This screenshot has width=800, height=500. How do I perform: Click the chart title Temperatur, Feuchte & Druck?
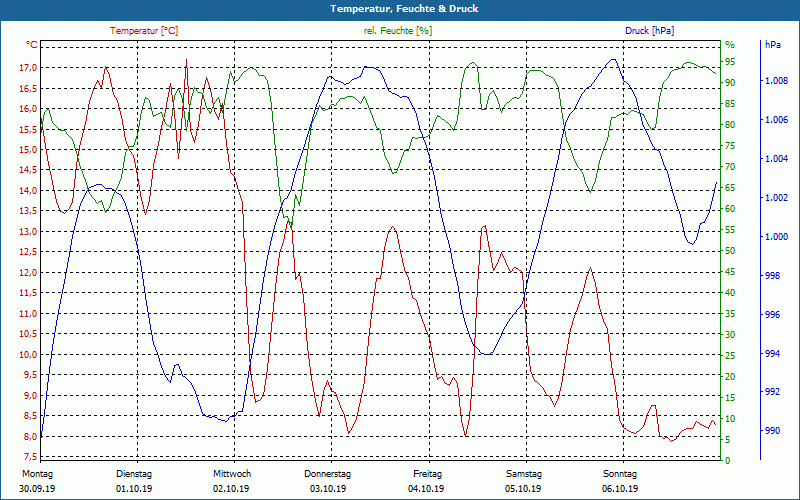tap(404, 9)
